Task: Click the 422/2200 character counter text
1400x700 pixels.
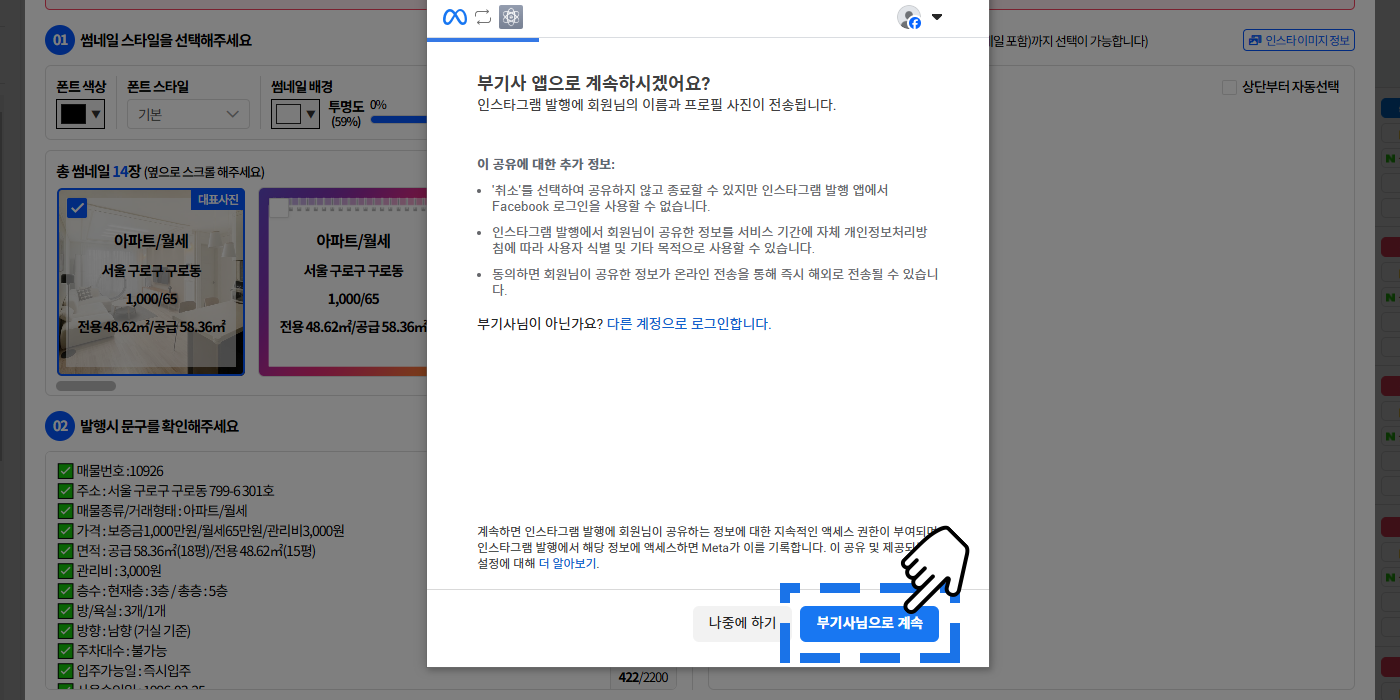Action: pyautogui.click(x=643, y=678)
